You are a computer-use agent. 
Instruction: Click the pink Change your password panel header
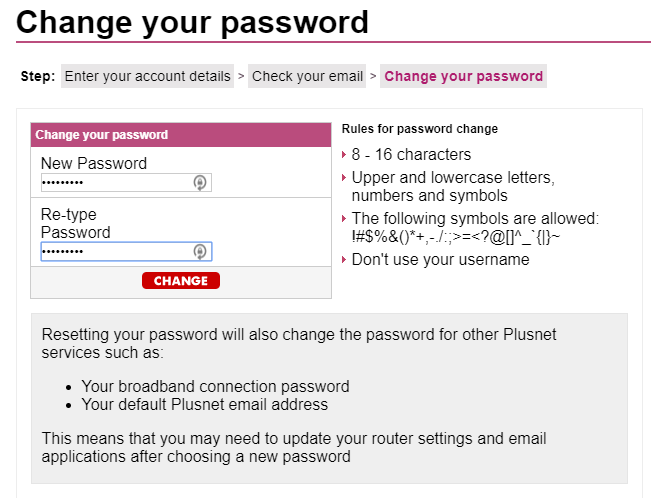click(180, 134)
